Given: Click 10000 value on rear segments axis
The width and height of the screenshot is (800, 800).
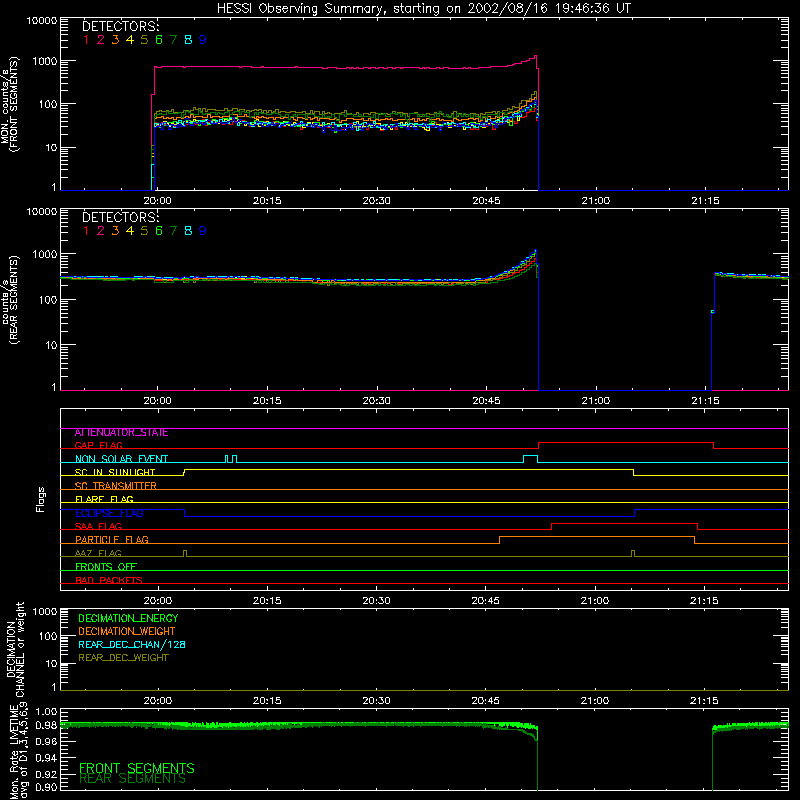Looking at the screenshot, I should (42, 212).
